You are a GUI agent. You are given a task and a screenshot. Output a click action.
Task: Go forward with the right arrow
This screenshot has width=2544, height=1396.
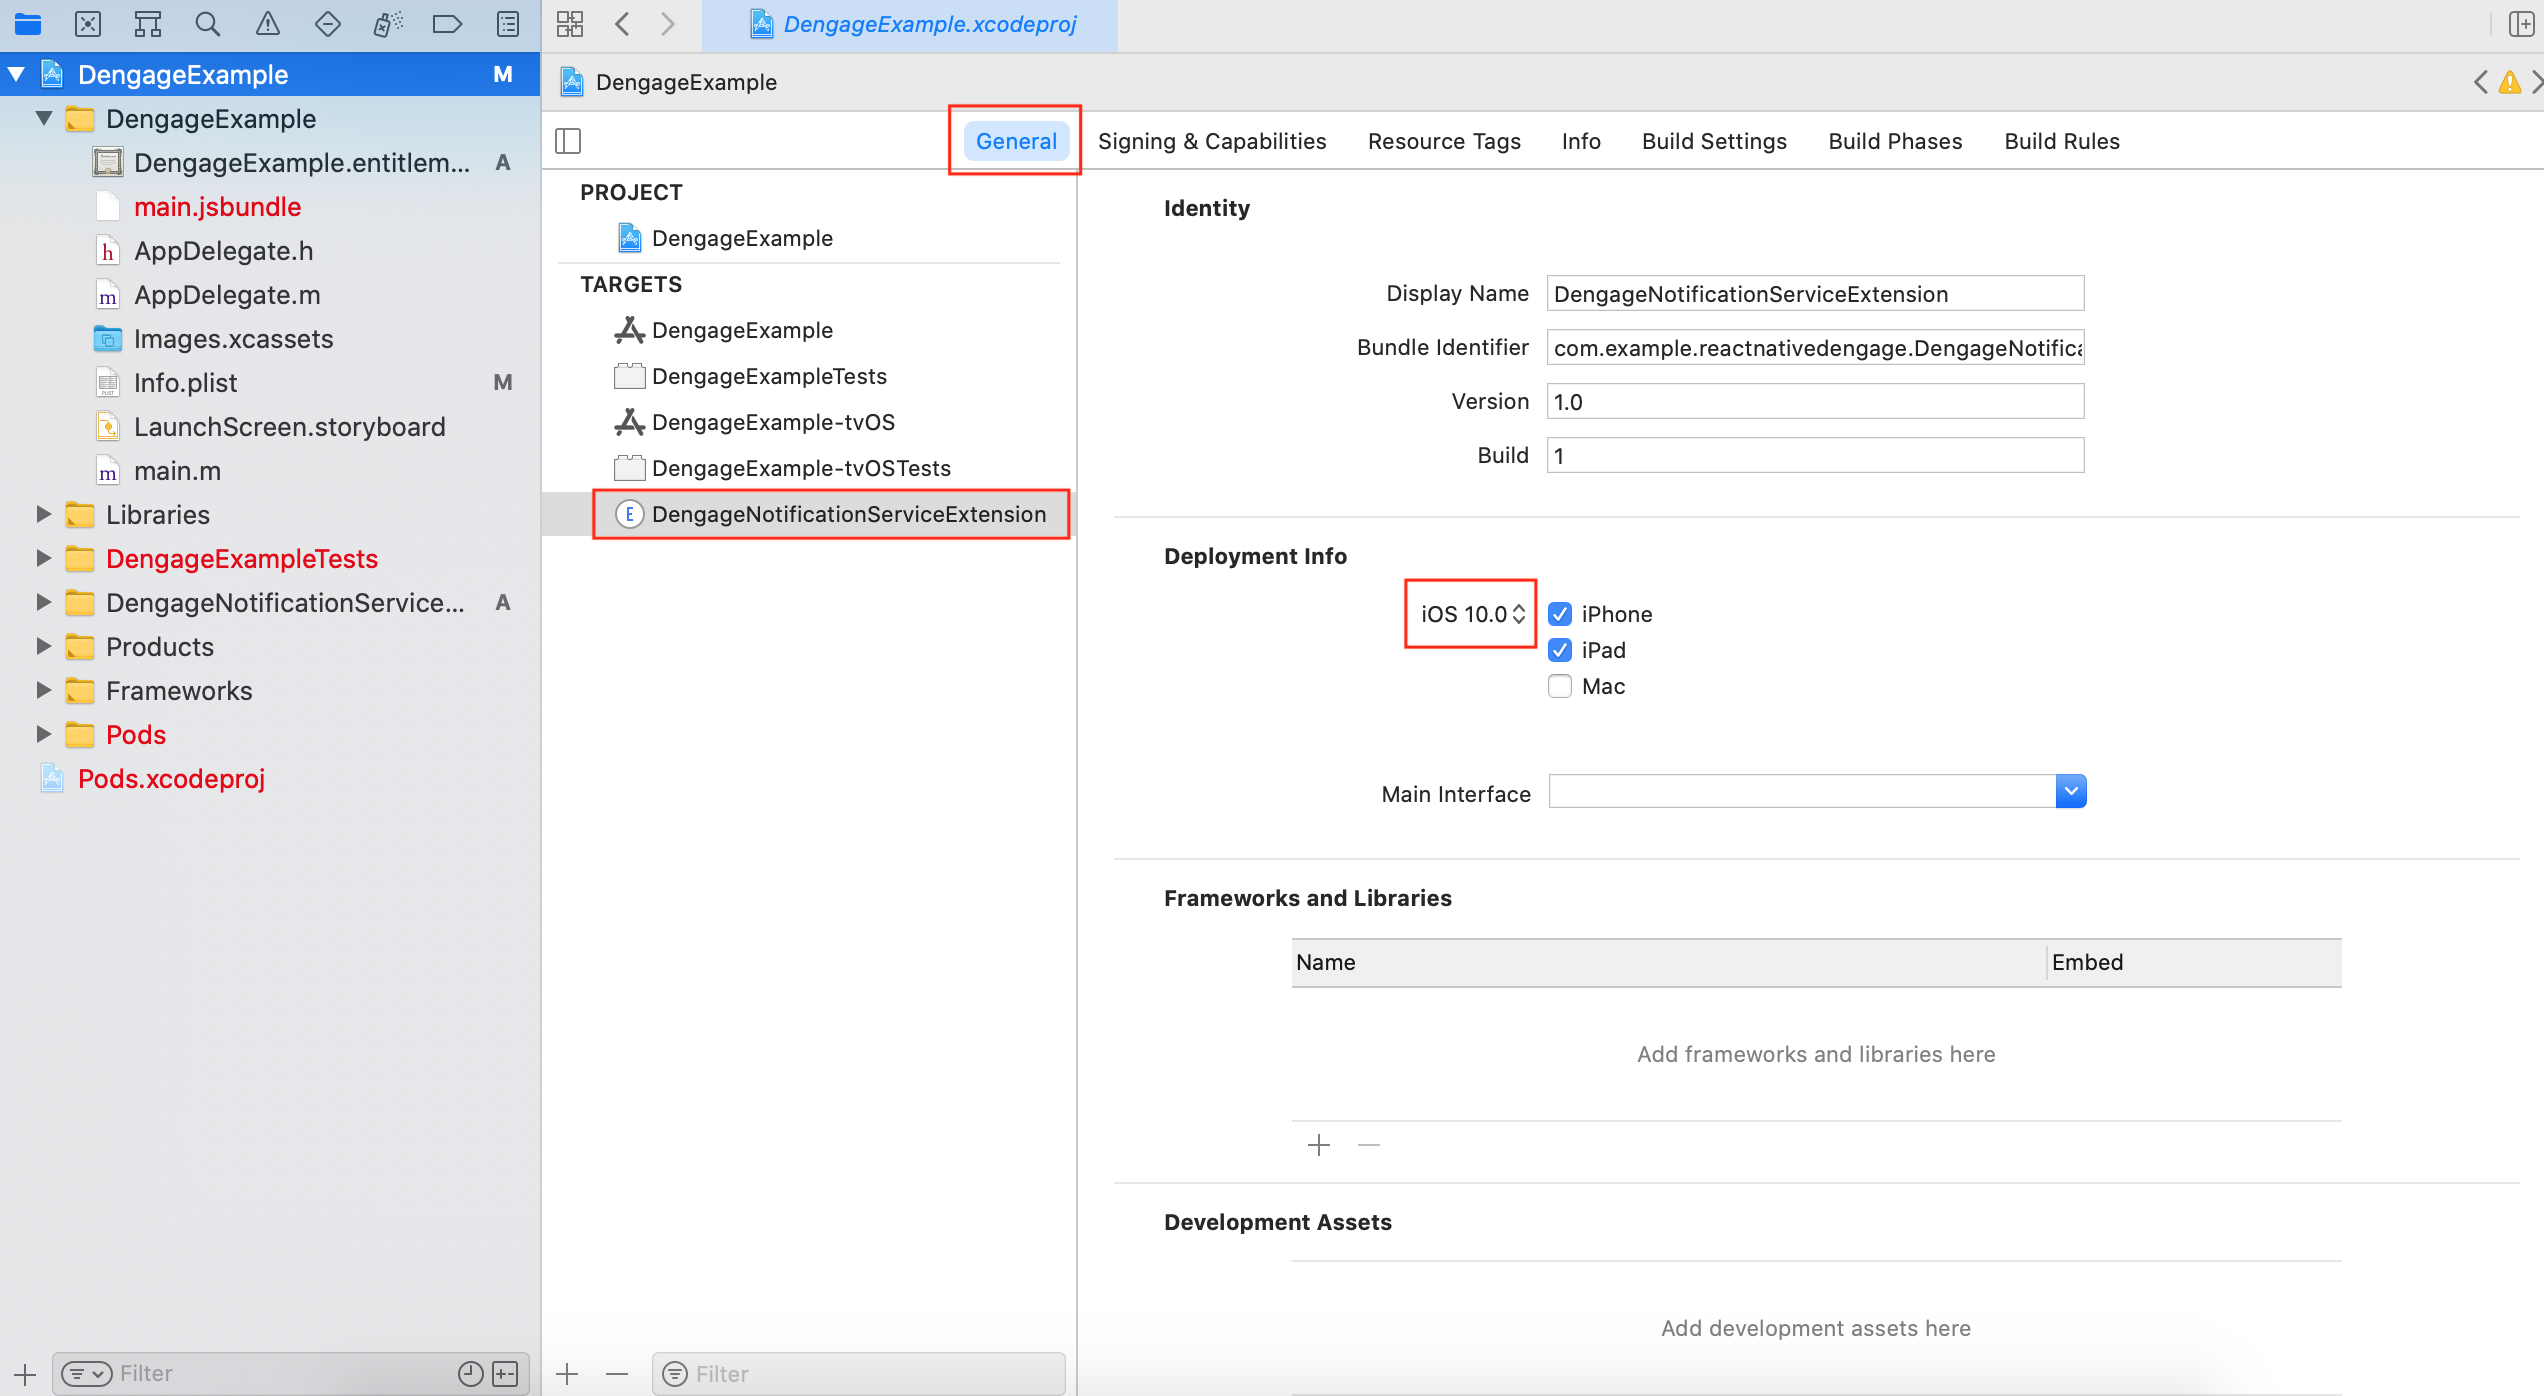tap(668, 24)
